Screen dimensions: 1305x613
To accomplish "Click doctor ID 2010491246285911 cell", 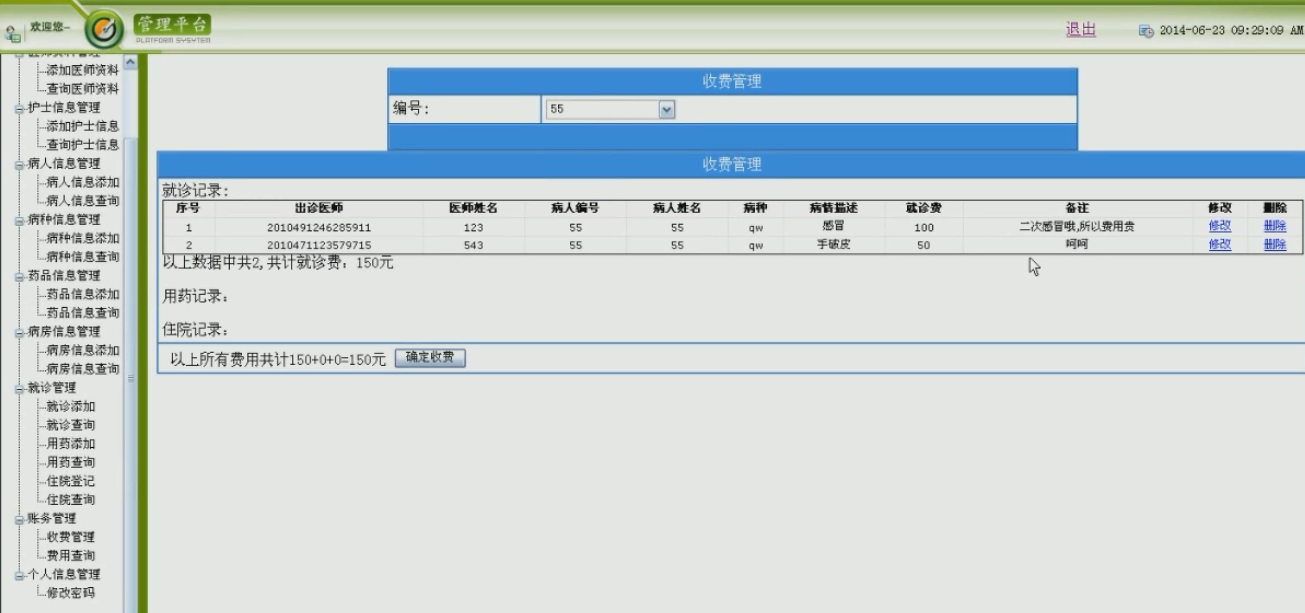I will point(319,227).
